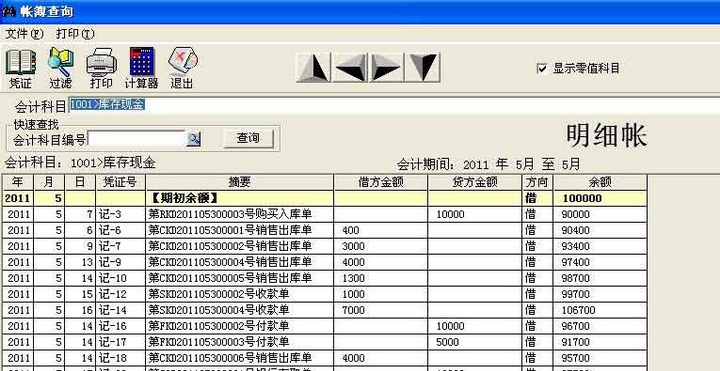
Task: Click the 余额 column header
Action: 600,182
